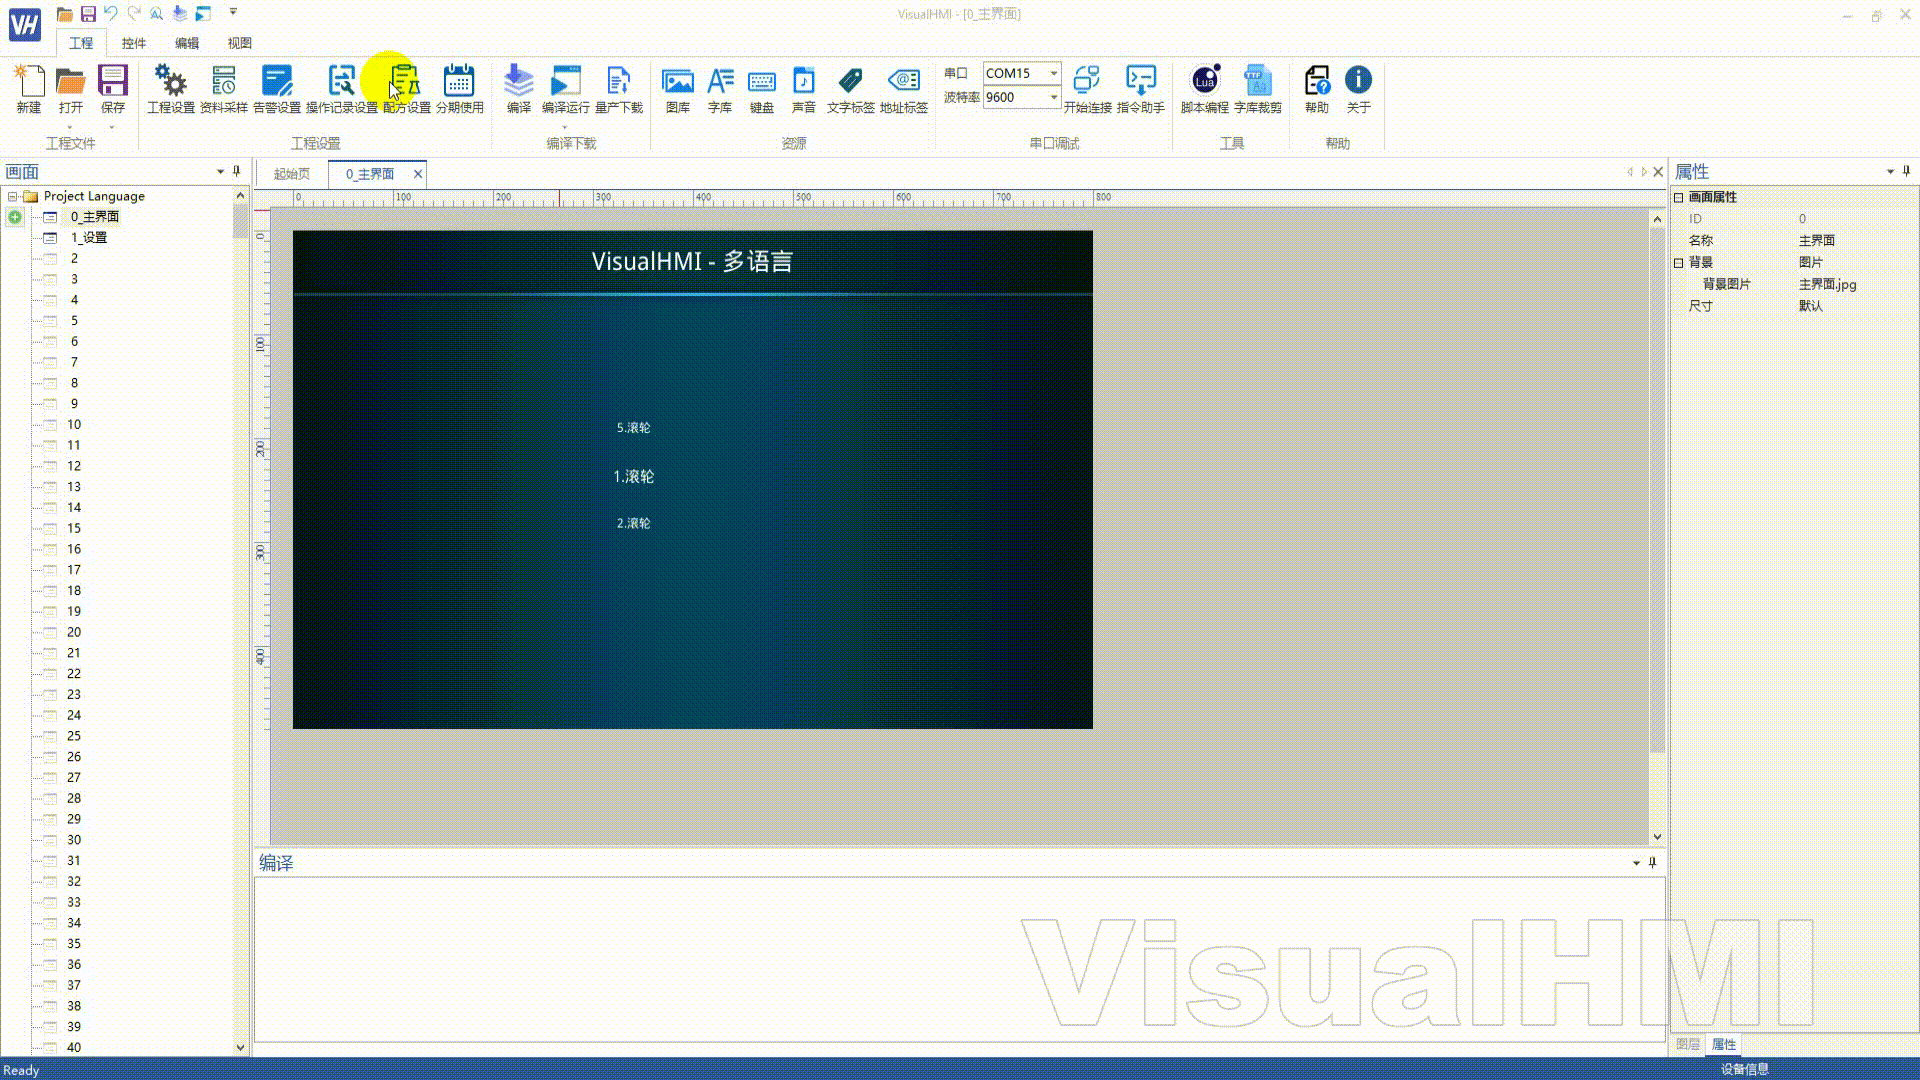Click 编译运行 compile and run

point(566,89)
